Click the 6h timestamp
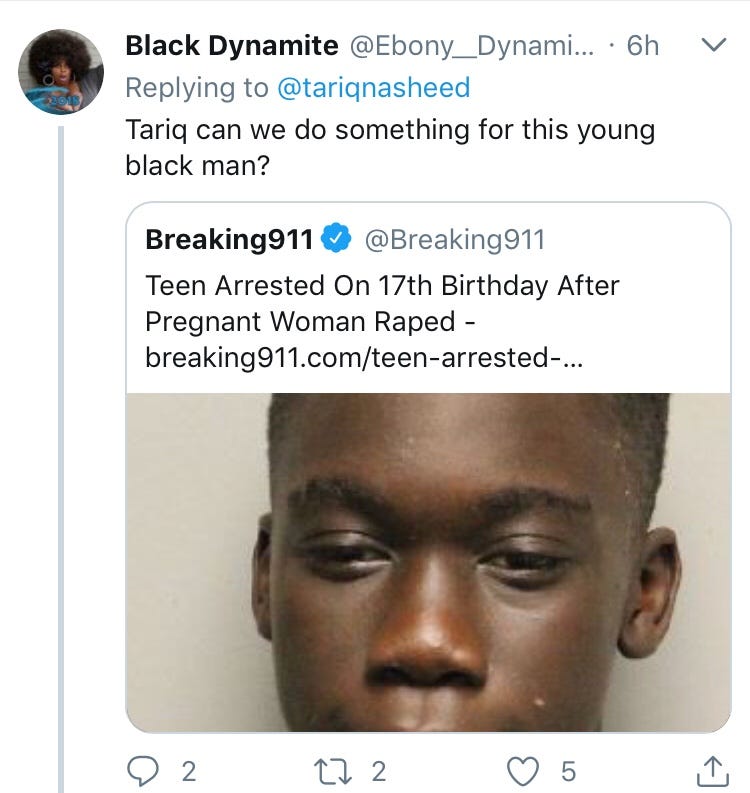750x793 pixels. [643, 45]
